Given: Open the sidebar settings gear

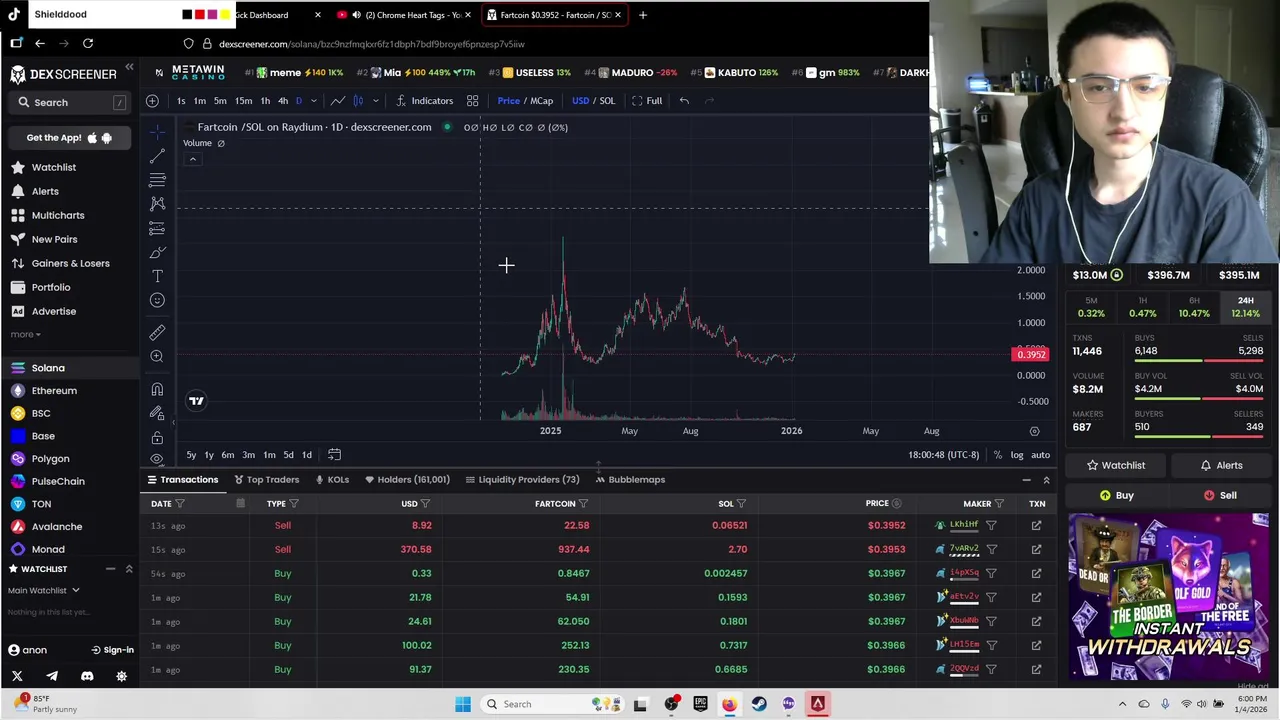Looking at the screenshot, I should [x=122, y=676].
